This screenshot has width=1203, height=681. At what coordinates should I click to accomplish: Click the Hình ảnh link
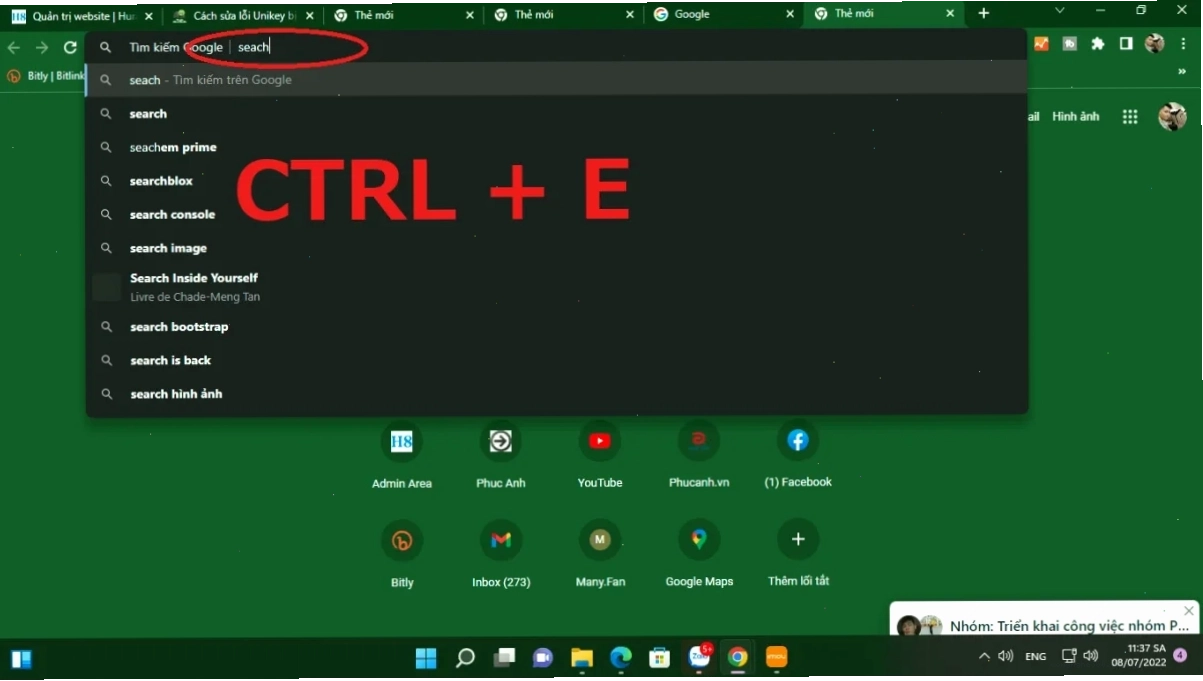pyautogui.click(x=1075, y=117)
